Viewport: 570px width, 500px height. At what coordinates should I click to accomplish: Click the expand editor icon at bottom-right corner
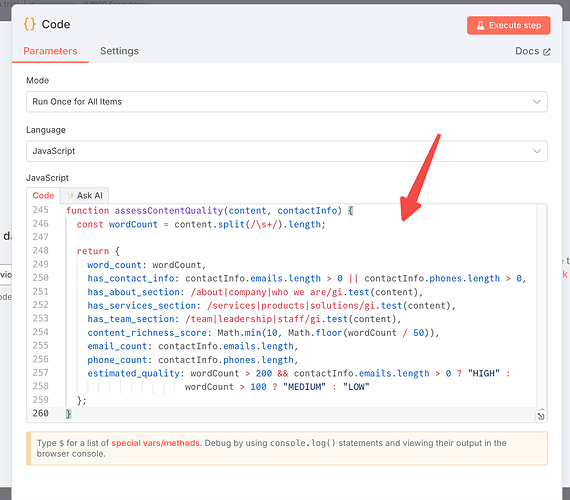click(541, 416)
